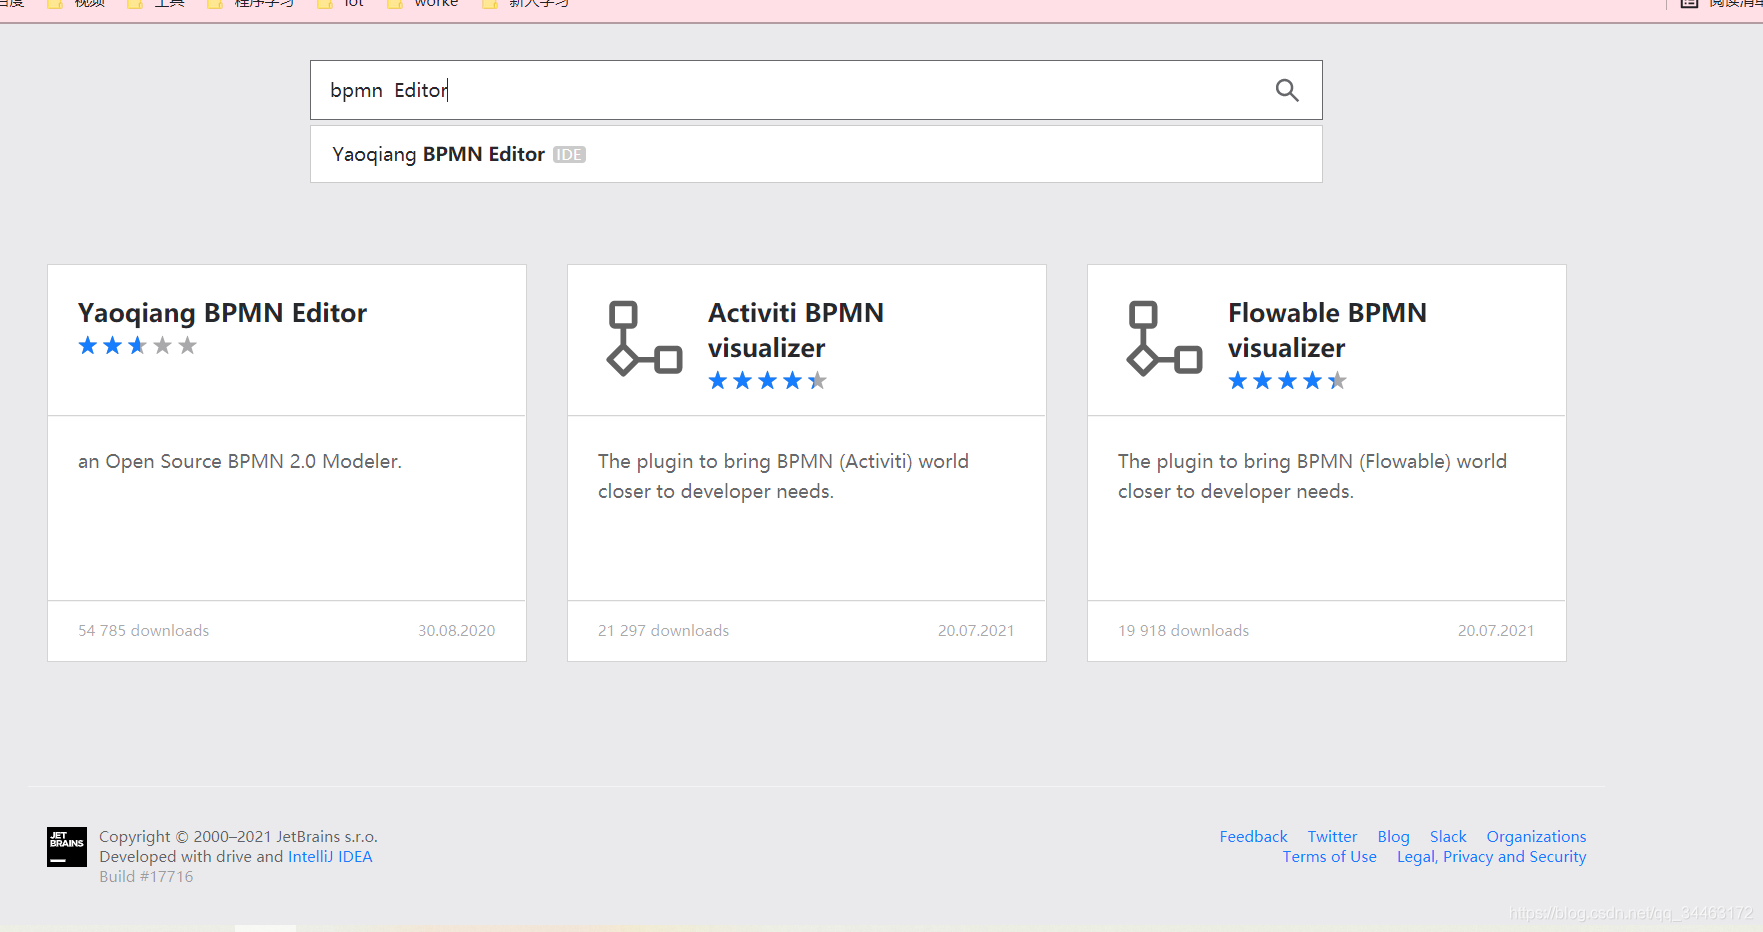
Task: Open the 'worke' bookmarks folder
Action: click(x=424, y=4)
